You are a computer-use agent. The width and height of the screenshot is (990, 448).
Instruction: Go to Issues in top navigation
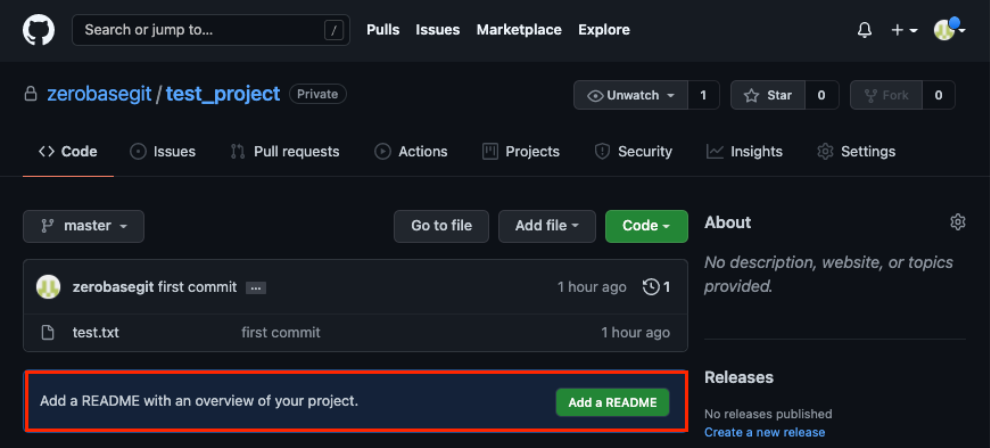coord(438,30)
